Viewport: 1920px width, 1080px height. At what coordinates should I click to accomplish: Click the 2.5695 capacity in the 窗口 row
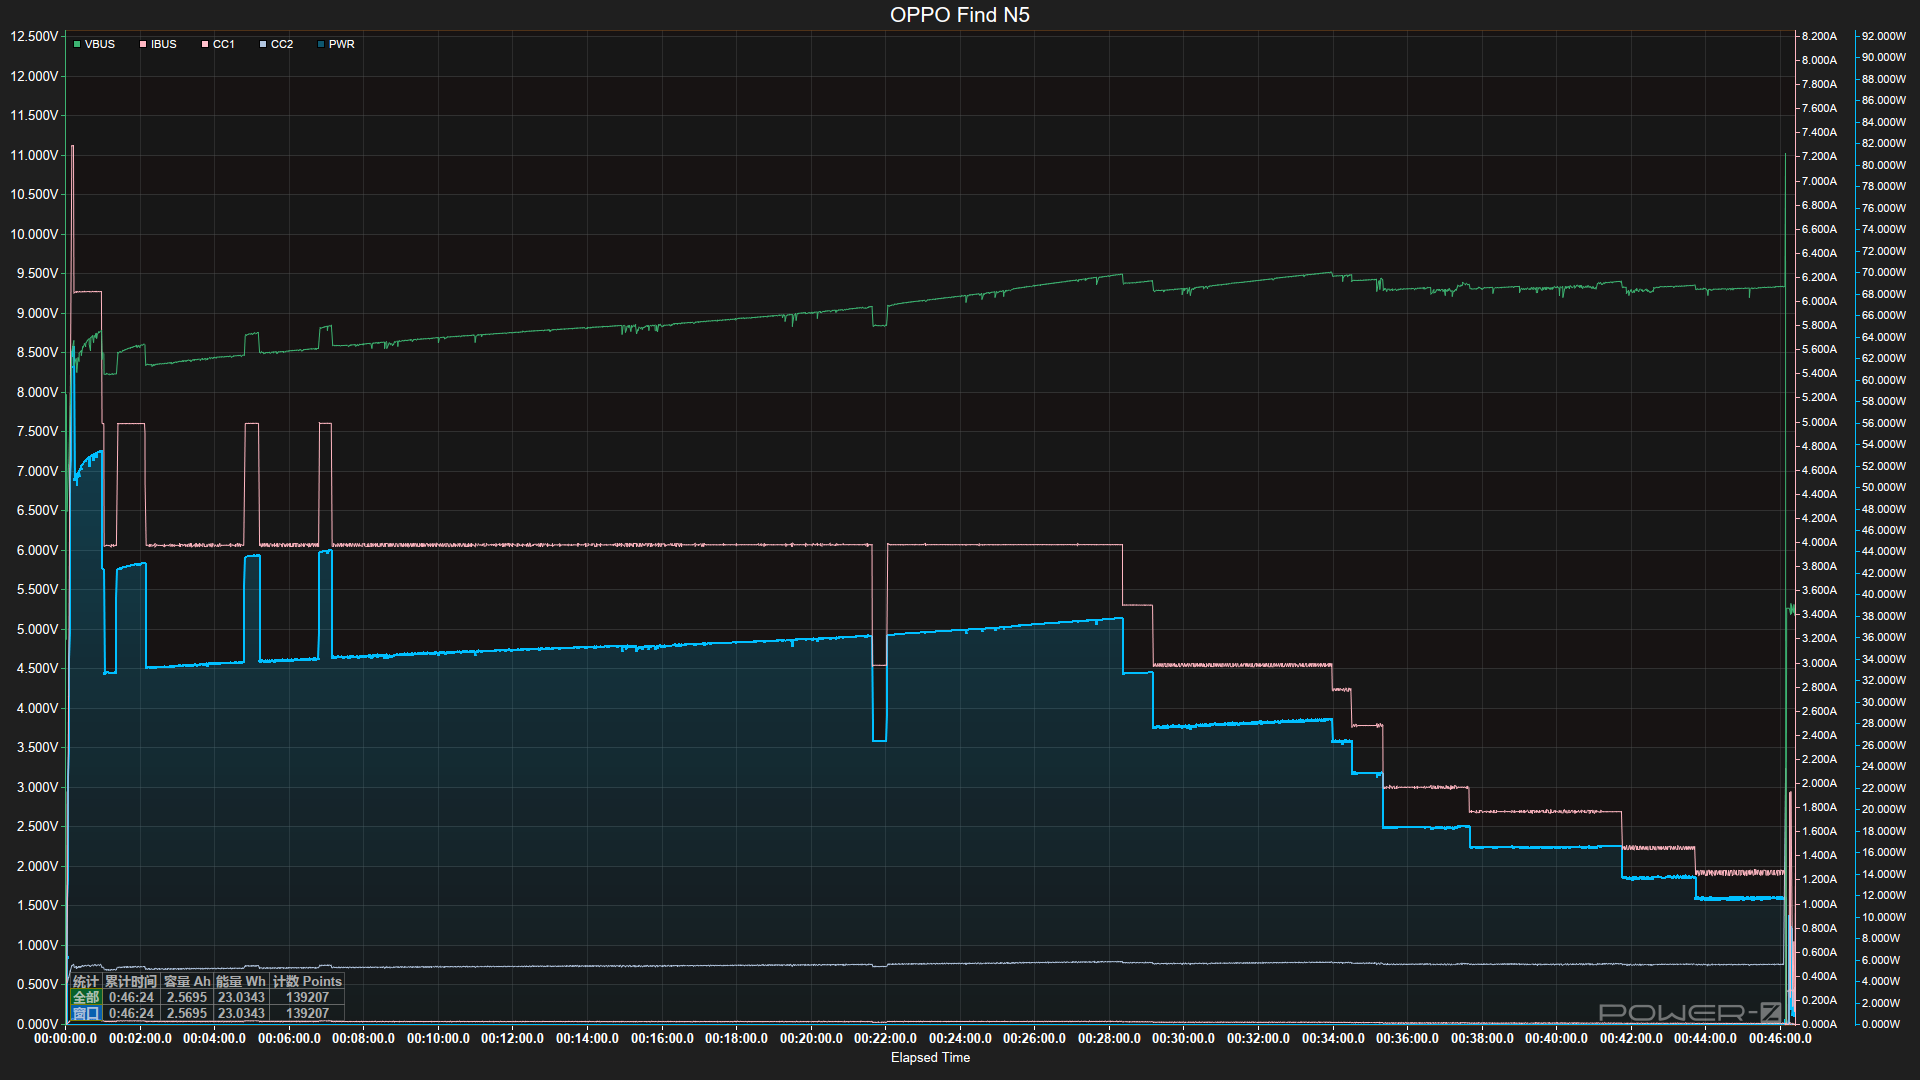coord(187,1013)
